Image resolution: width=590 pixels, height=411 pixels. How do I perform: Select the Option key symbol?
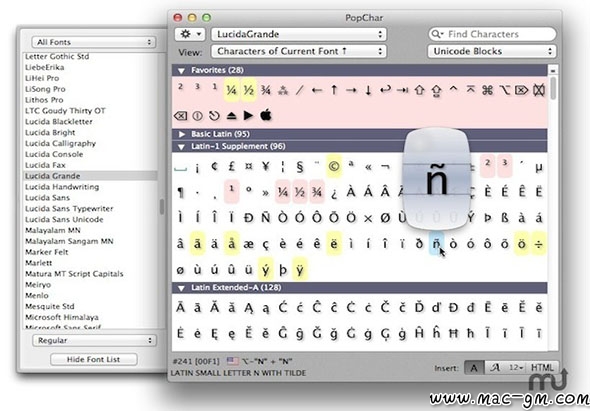[505, 90]
